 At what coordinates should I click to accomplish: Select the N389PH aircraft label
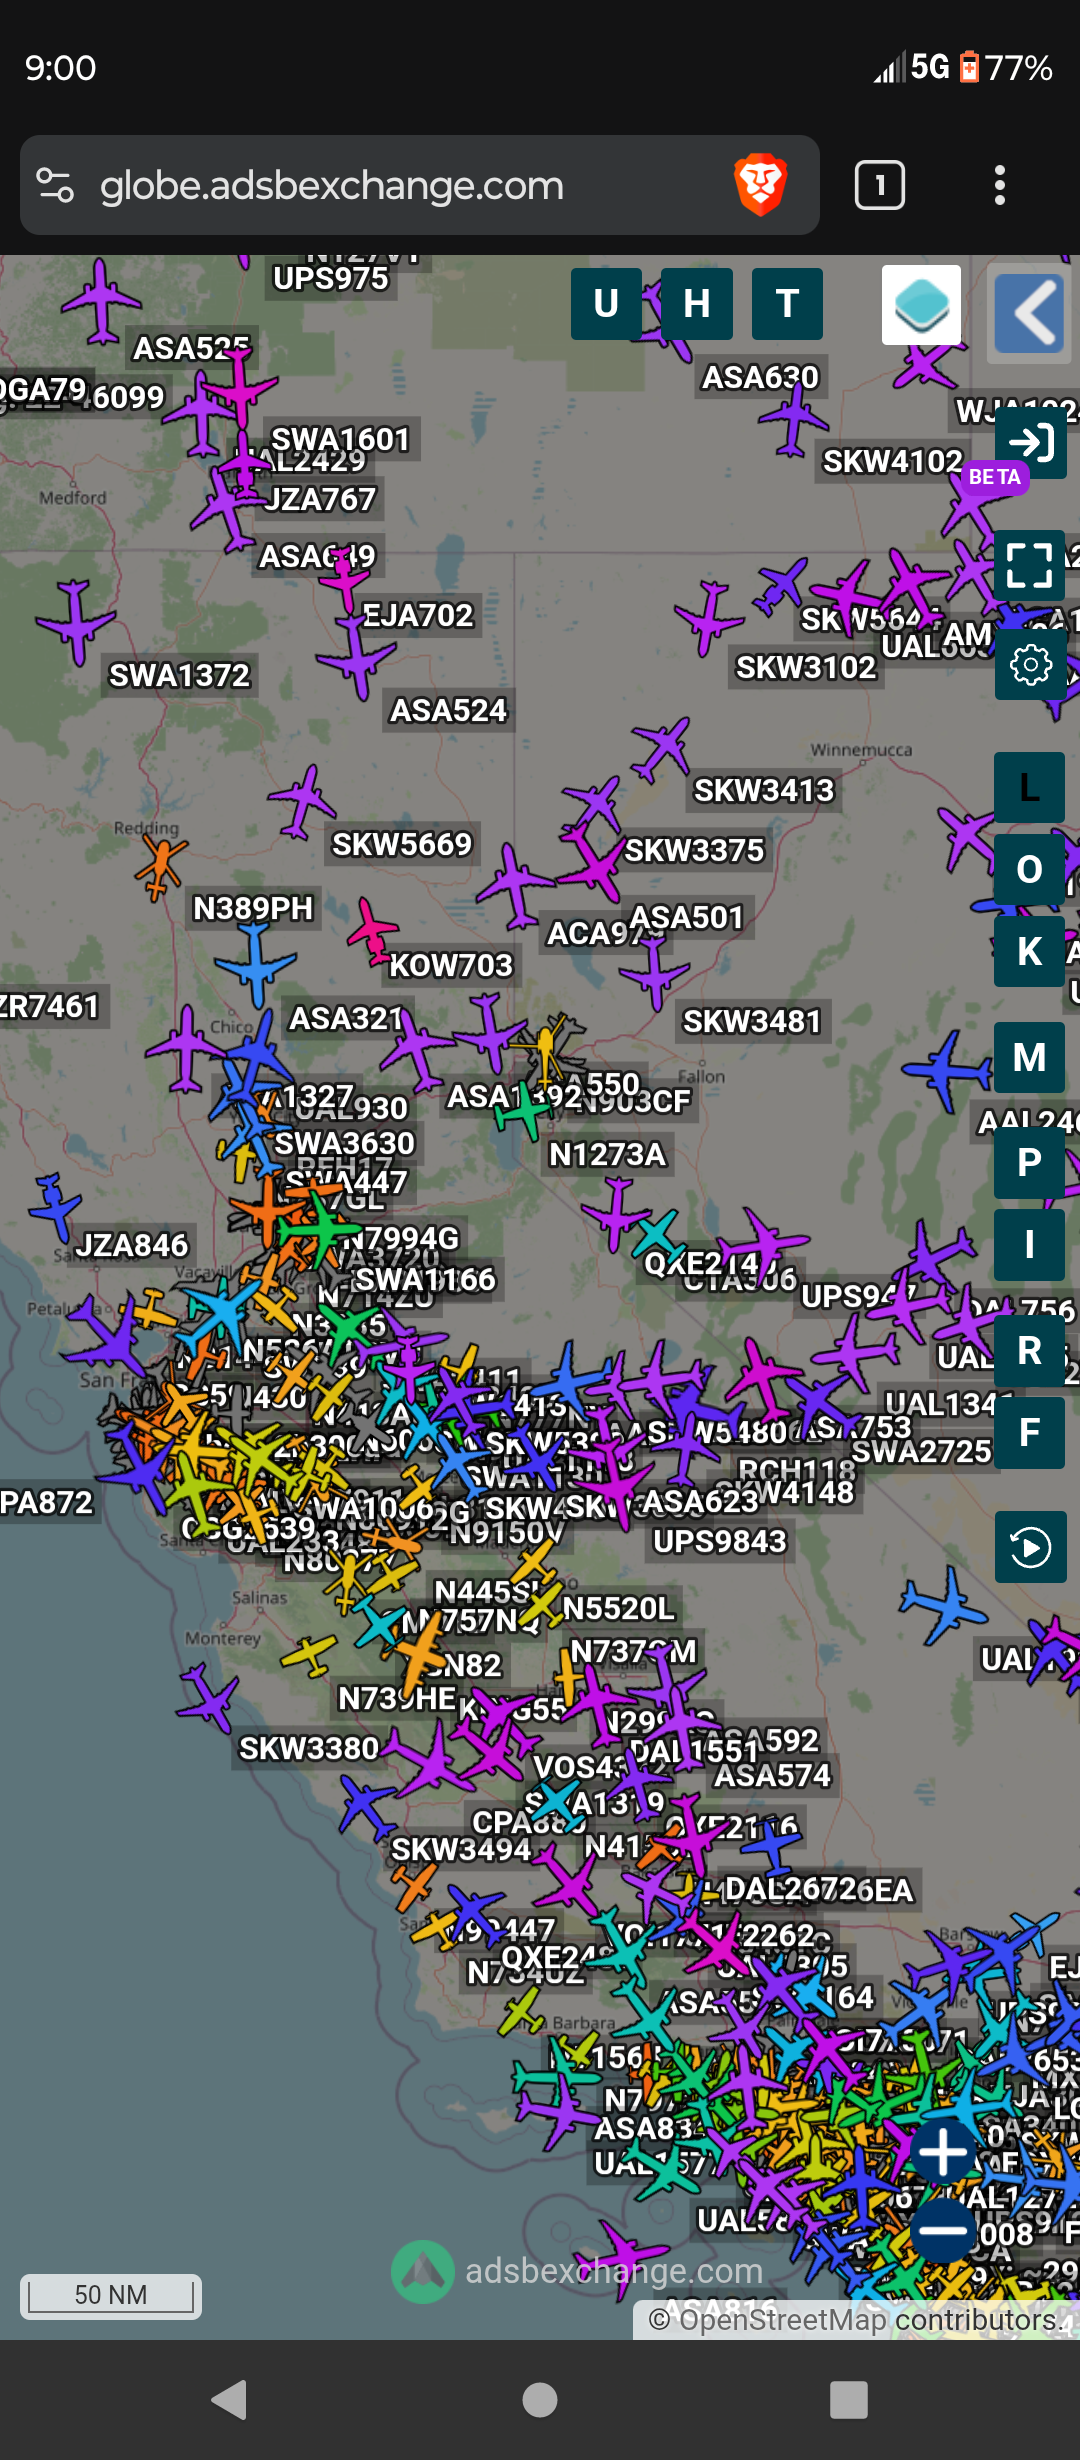point(253,908)
